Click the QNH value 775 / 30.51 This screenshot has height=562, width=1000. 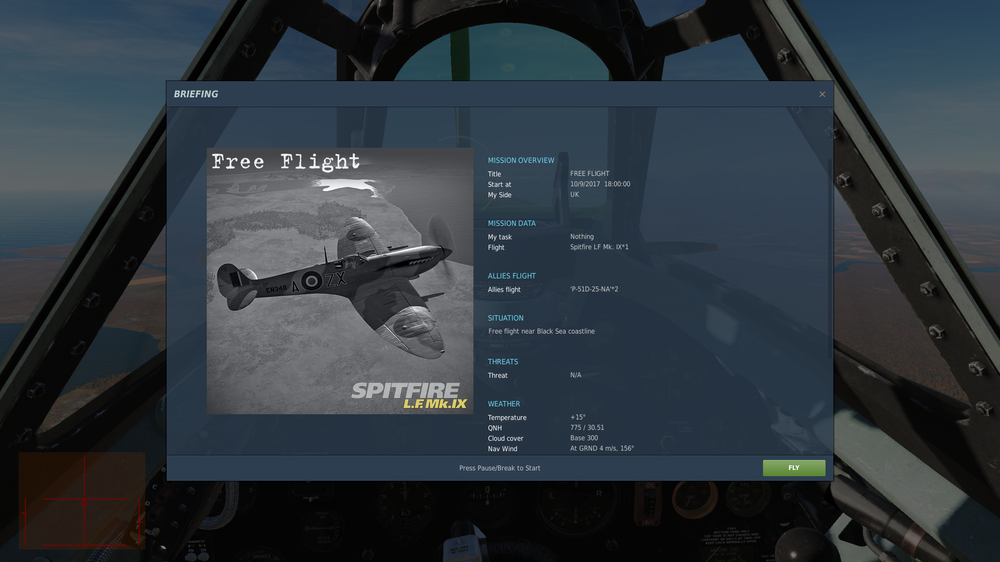pos(587,427)
